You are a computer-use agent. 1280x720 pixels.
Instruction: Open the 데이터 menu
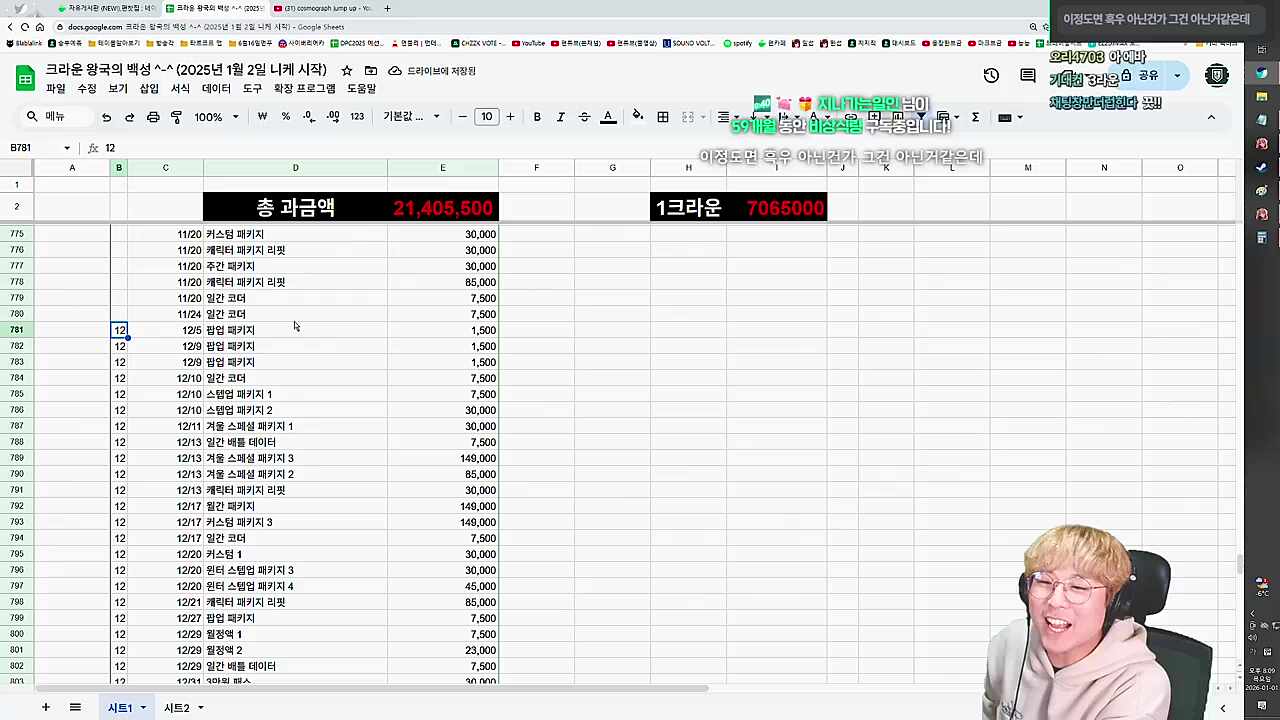[x=216, y=89]
